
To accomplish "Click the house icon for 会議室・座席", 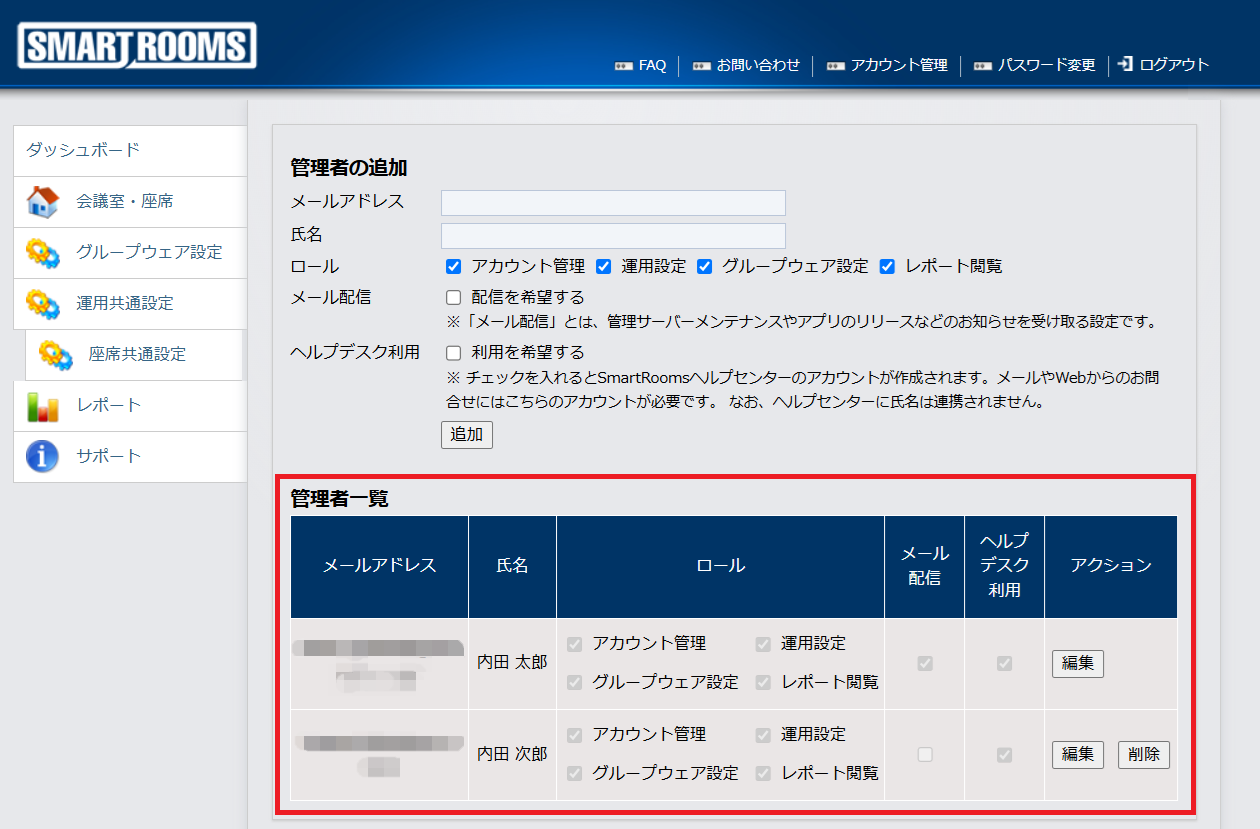I will click(42, 201).
